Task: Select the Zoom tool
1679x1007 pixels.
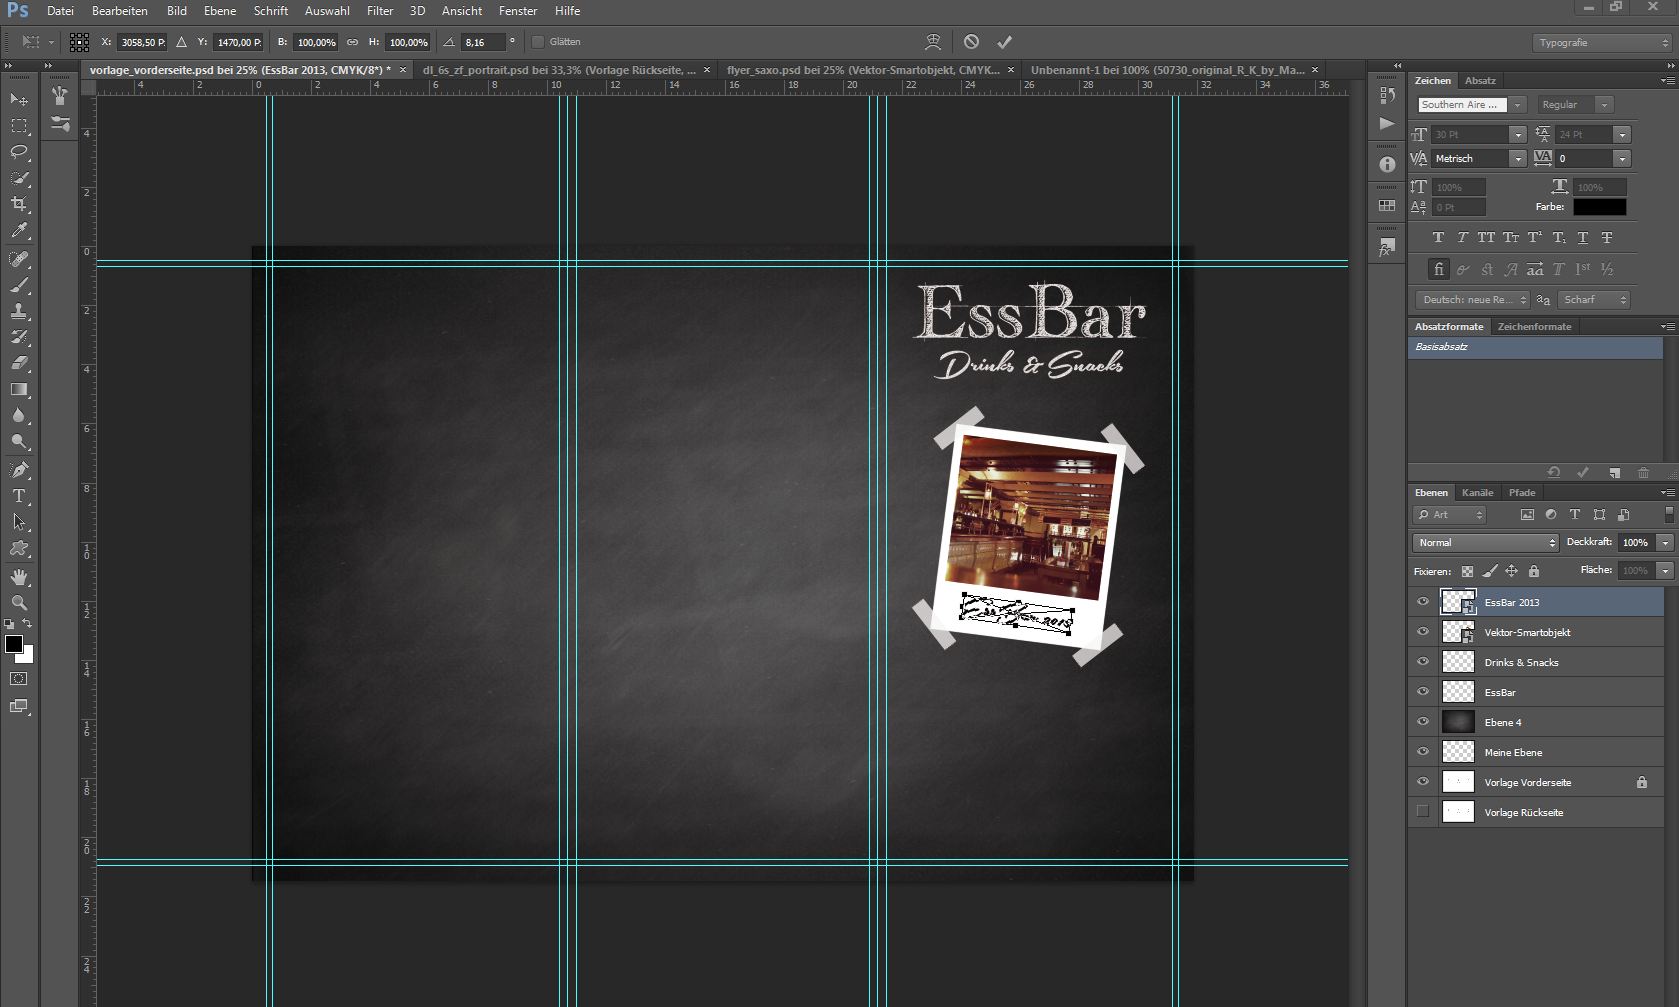Action: [x=19, y=603]
